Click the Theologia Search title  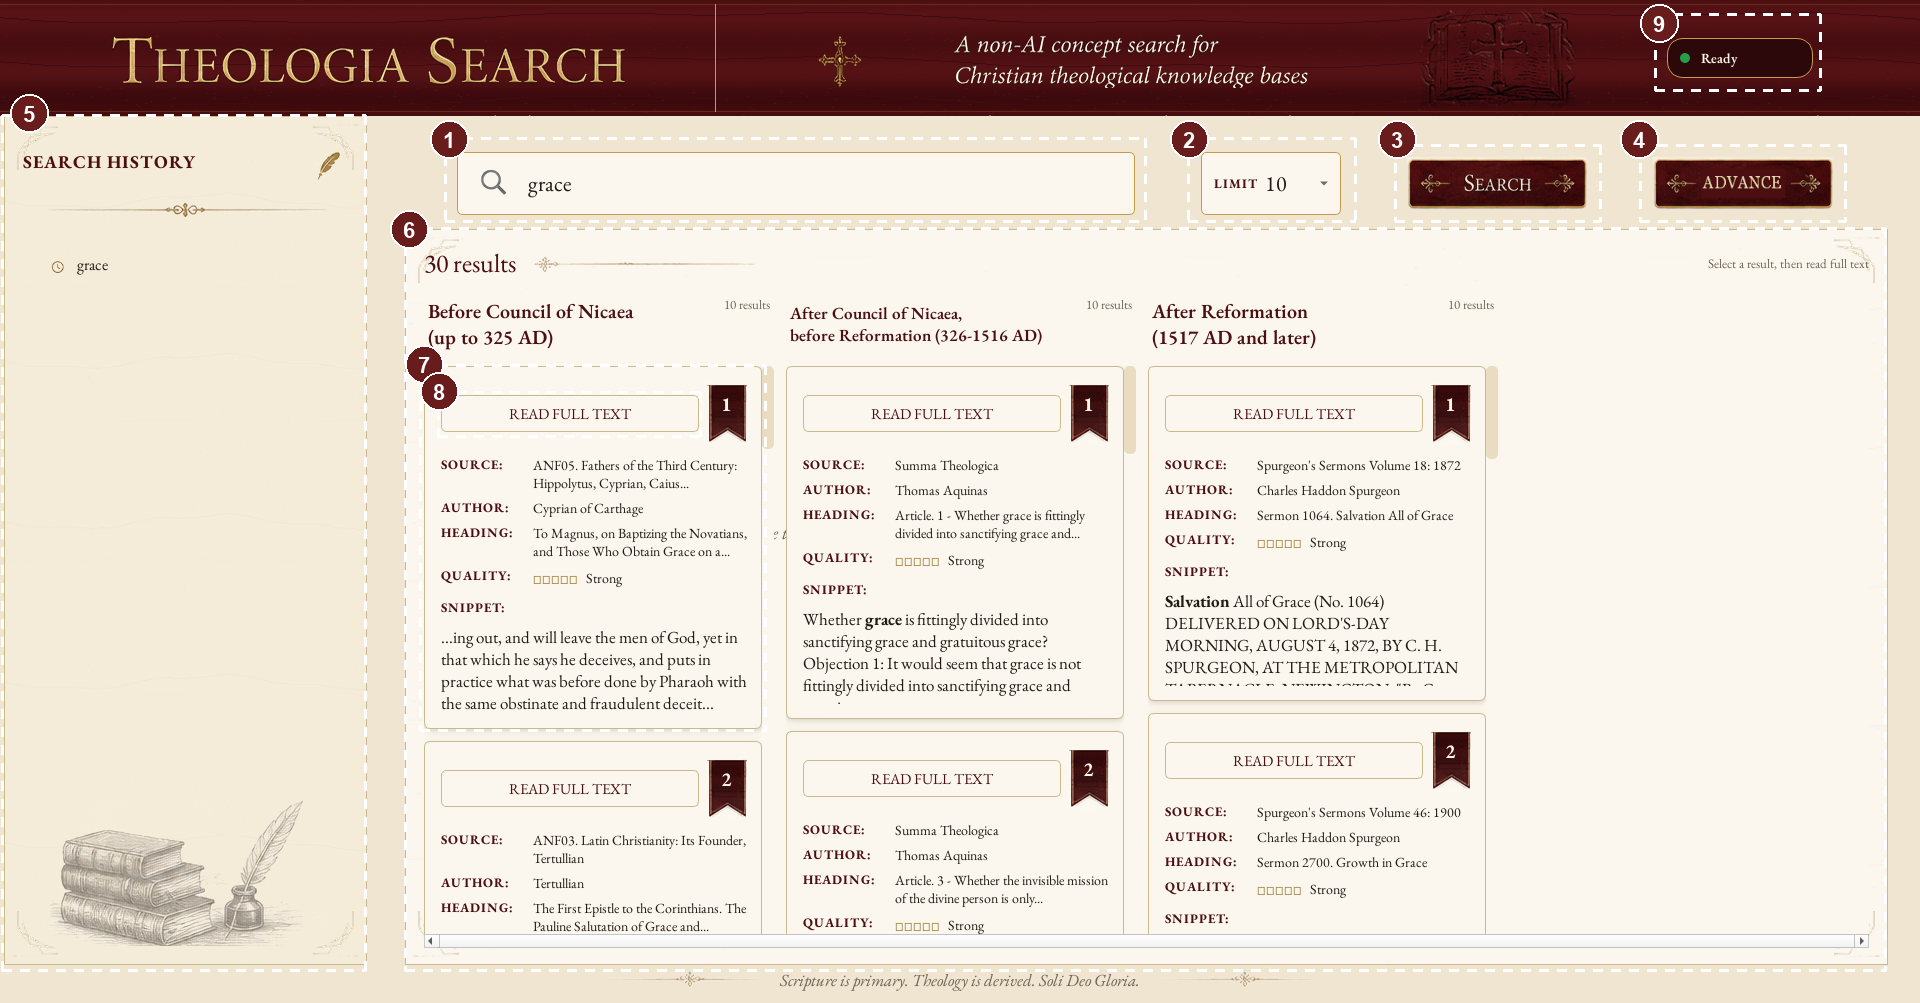point(369,62)
